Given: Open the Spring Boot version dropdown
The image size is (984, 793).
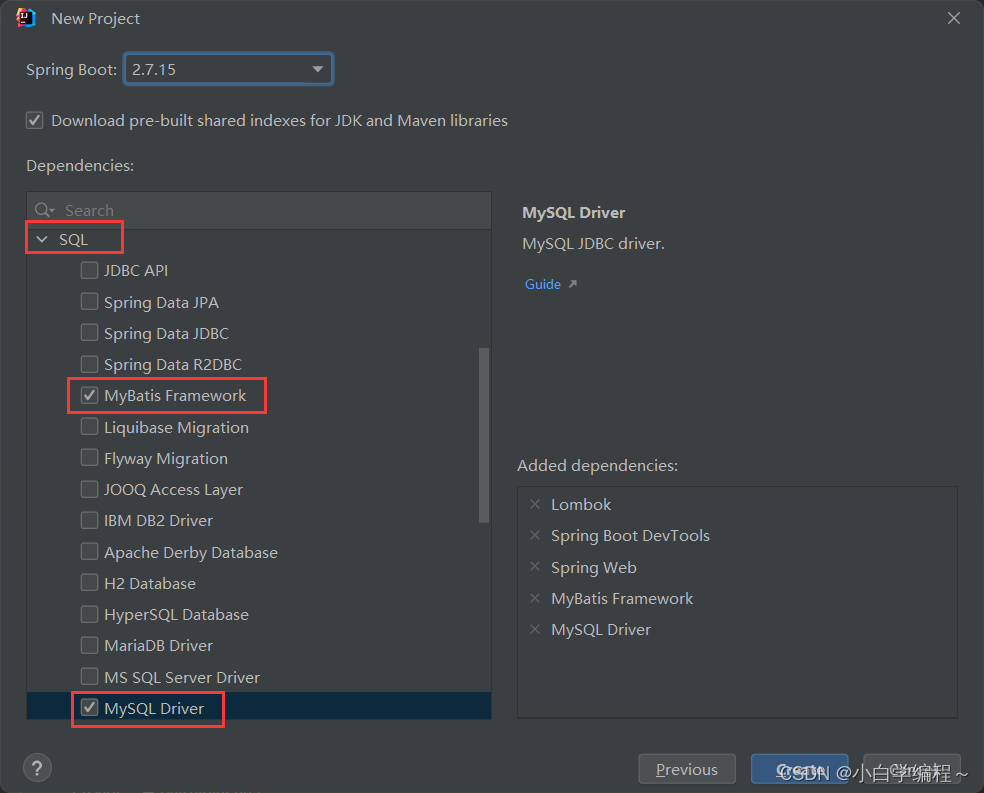Looking at the screenshot, I should pyautogui.click(x=228, y=69).
